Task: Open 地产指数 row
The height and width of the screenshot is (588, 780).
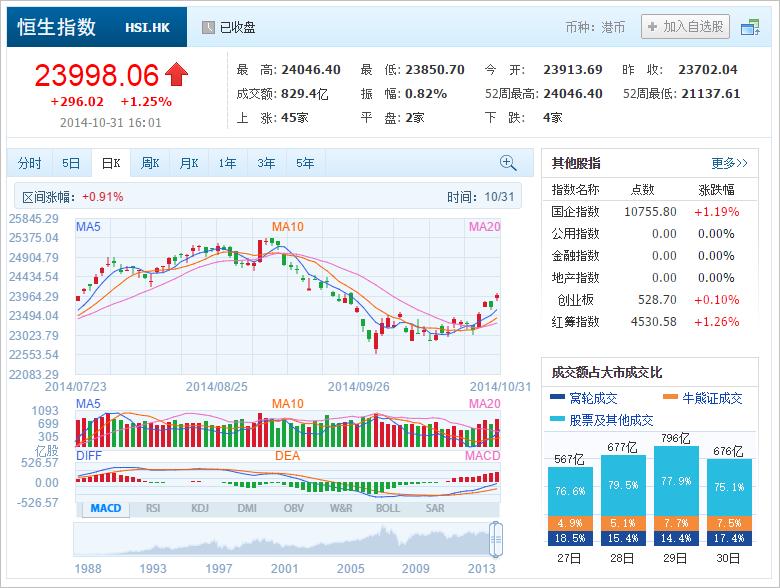Action: tap(650, 278)
